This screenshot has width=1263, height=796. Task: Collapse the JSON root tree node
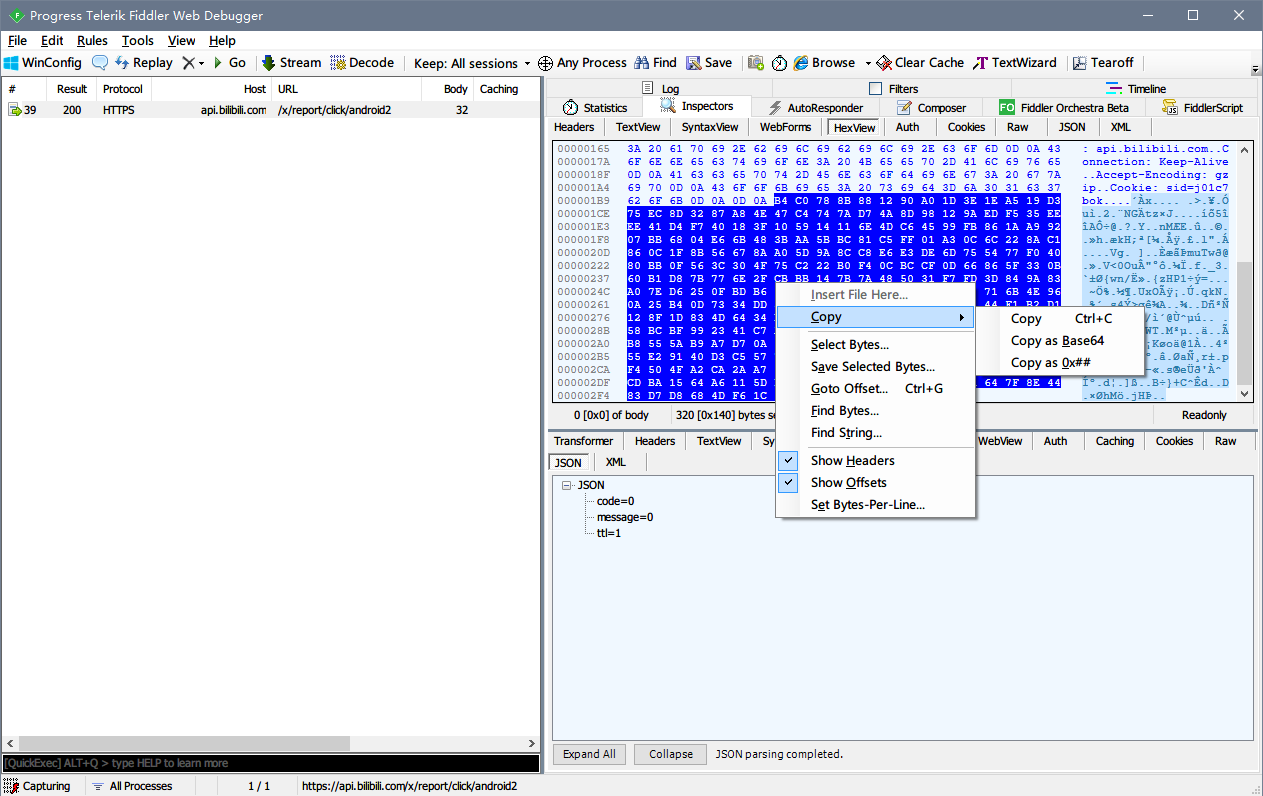tap(566, 485)
